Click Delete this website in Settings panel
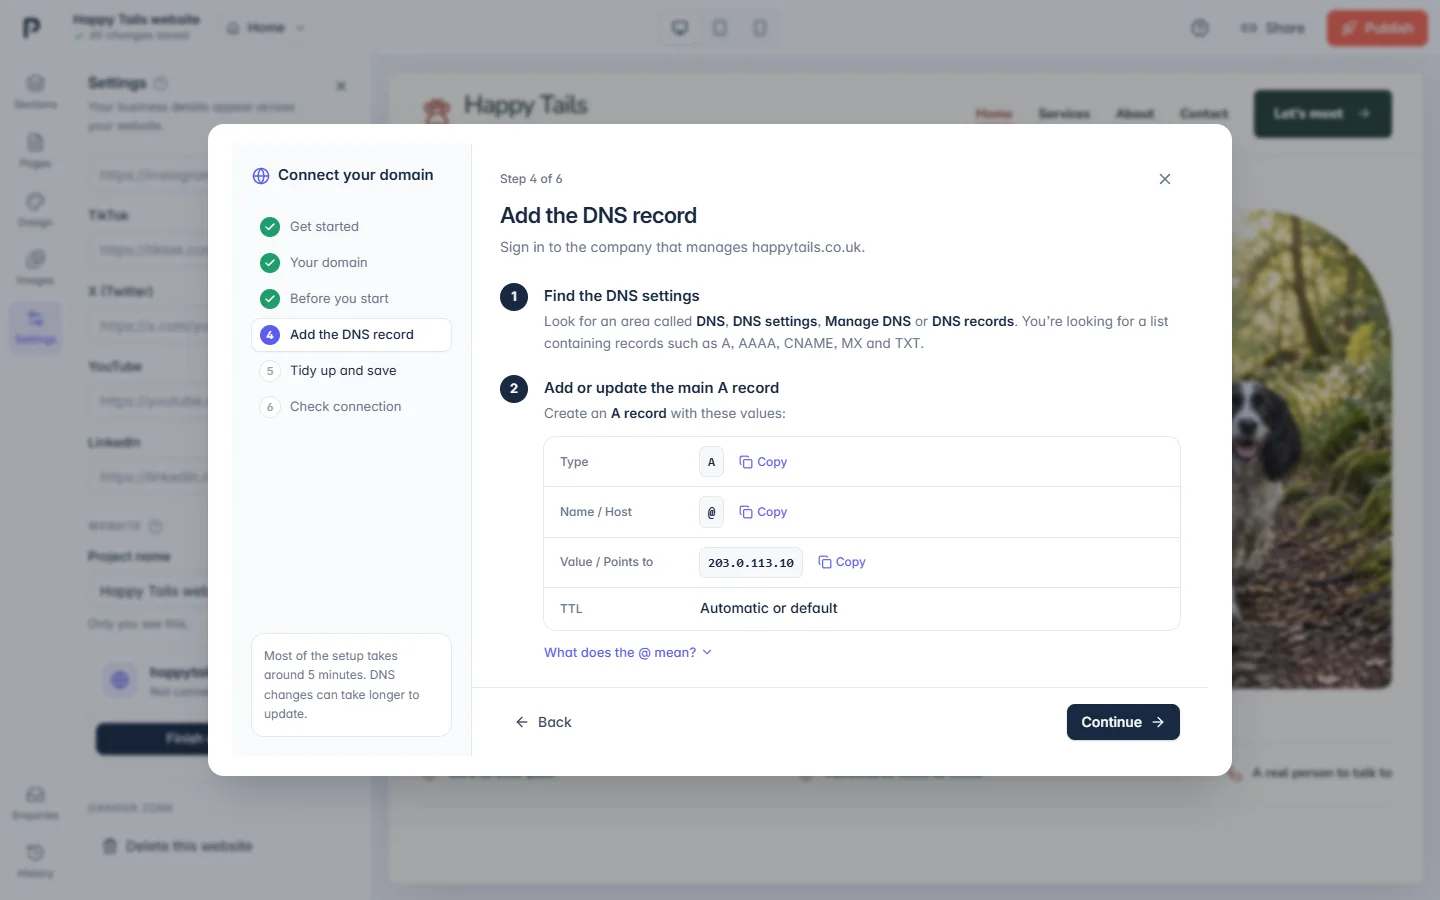Screen dimensions: 1440x900 point(178,846)
